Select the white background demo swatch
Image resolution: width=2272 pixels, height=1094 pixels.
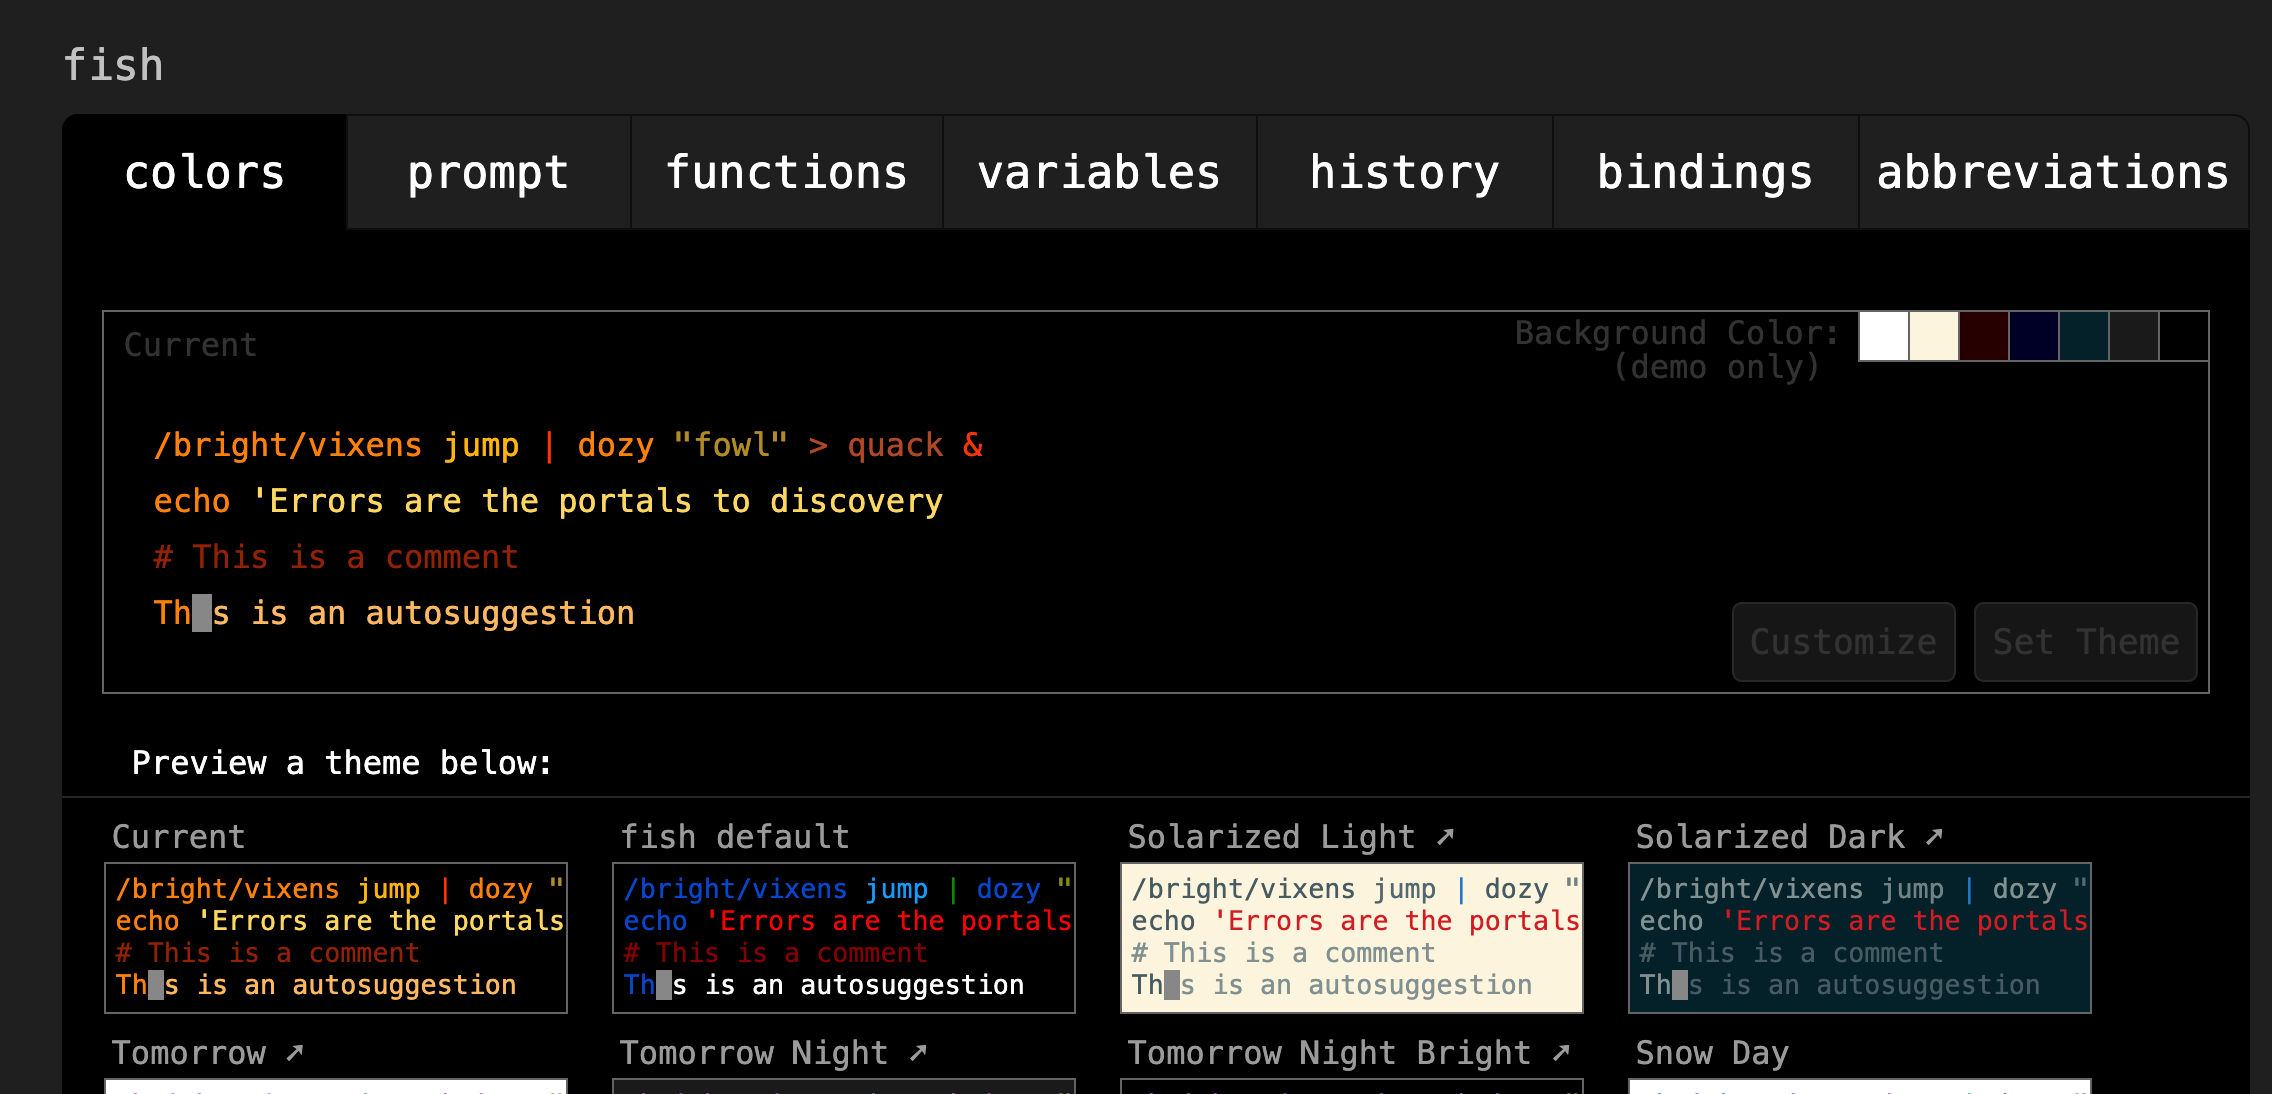pos(1883,337)
